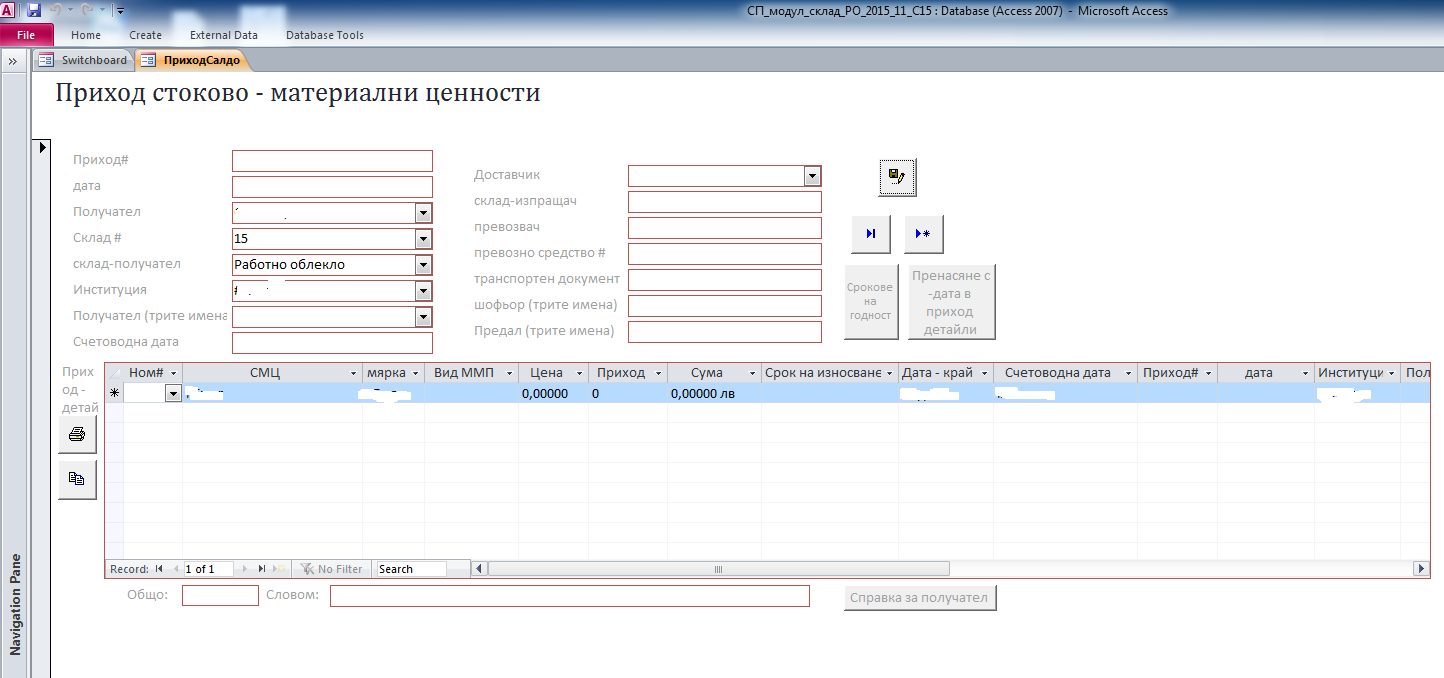Click the Срокове на годност button
The width and height of the screenshot is (1444, 678).
pyautogui.click(x=870, y=302)
